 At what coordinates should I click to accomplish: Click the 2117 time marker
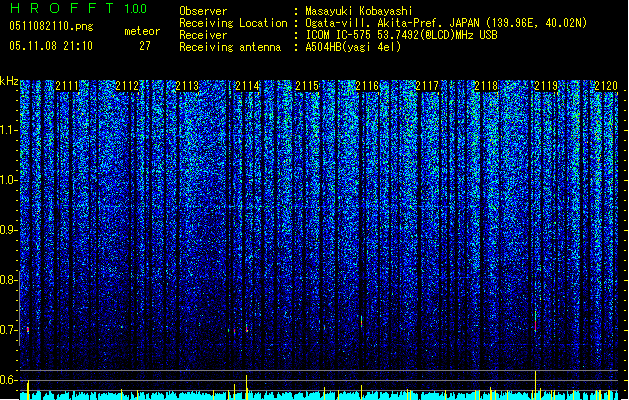click(x=427, y=86)
